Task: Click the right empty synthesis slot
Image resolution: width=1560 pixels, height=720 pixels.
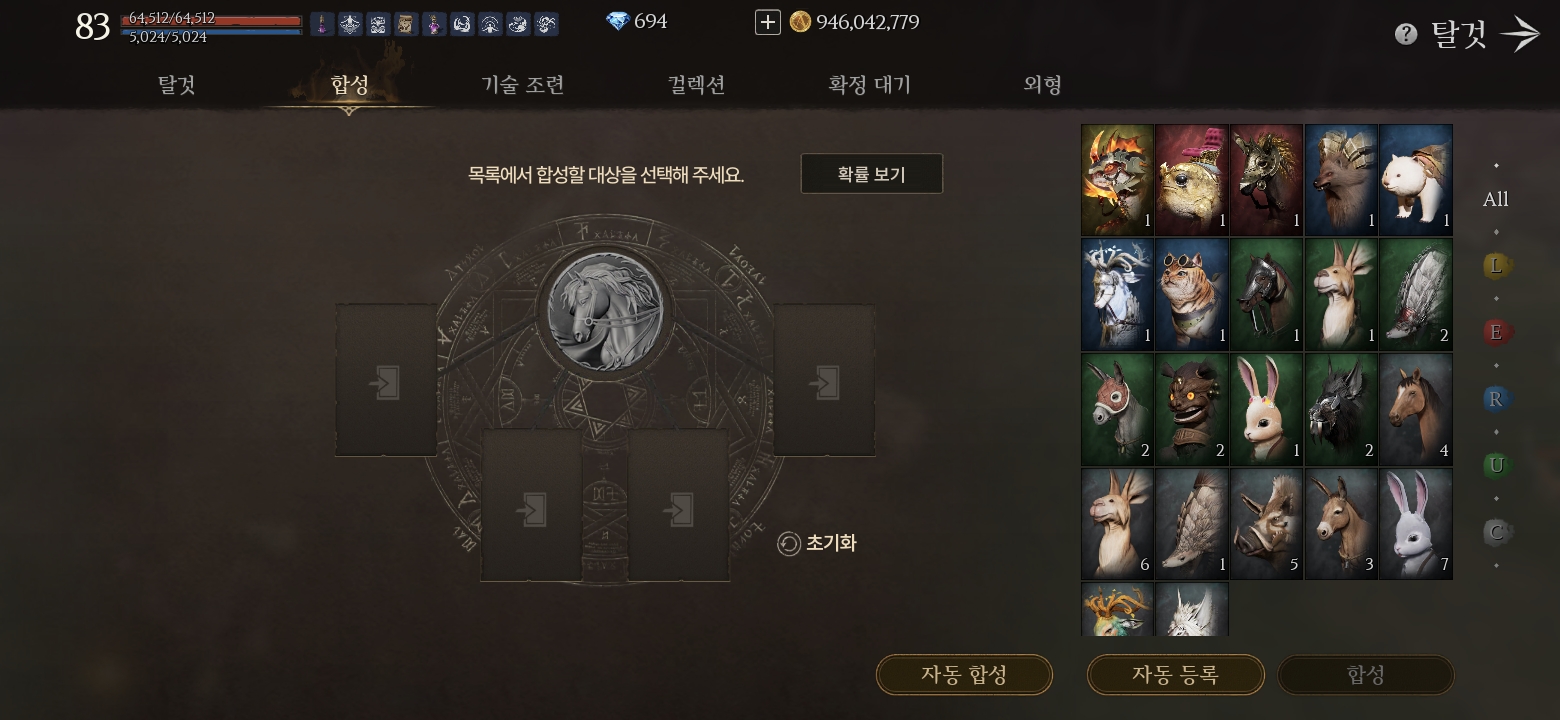Action: coord(824,381)
